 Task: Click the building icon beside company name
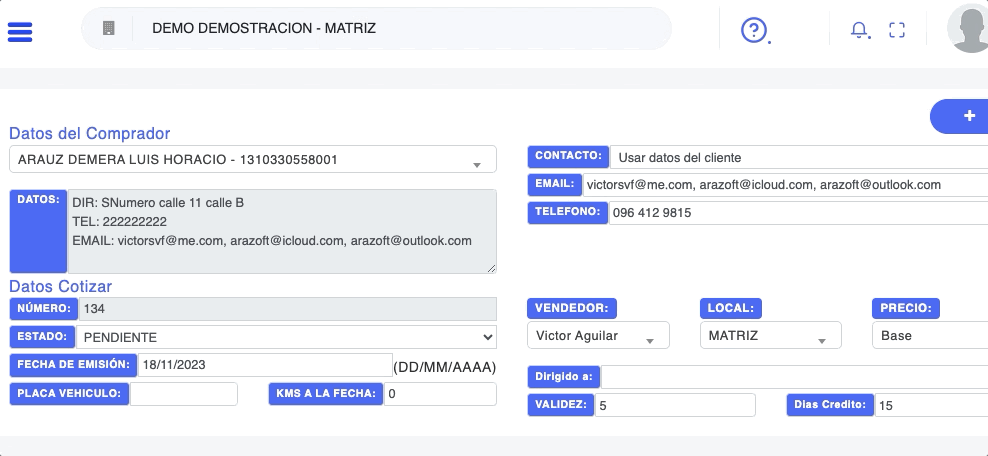109,29
